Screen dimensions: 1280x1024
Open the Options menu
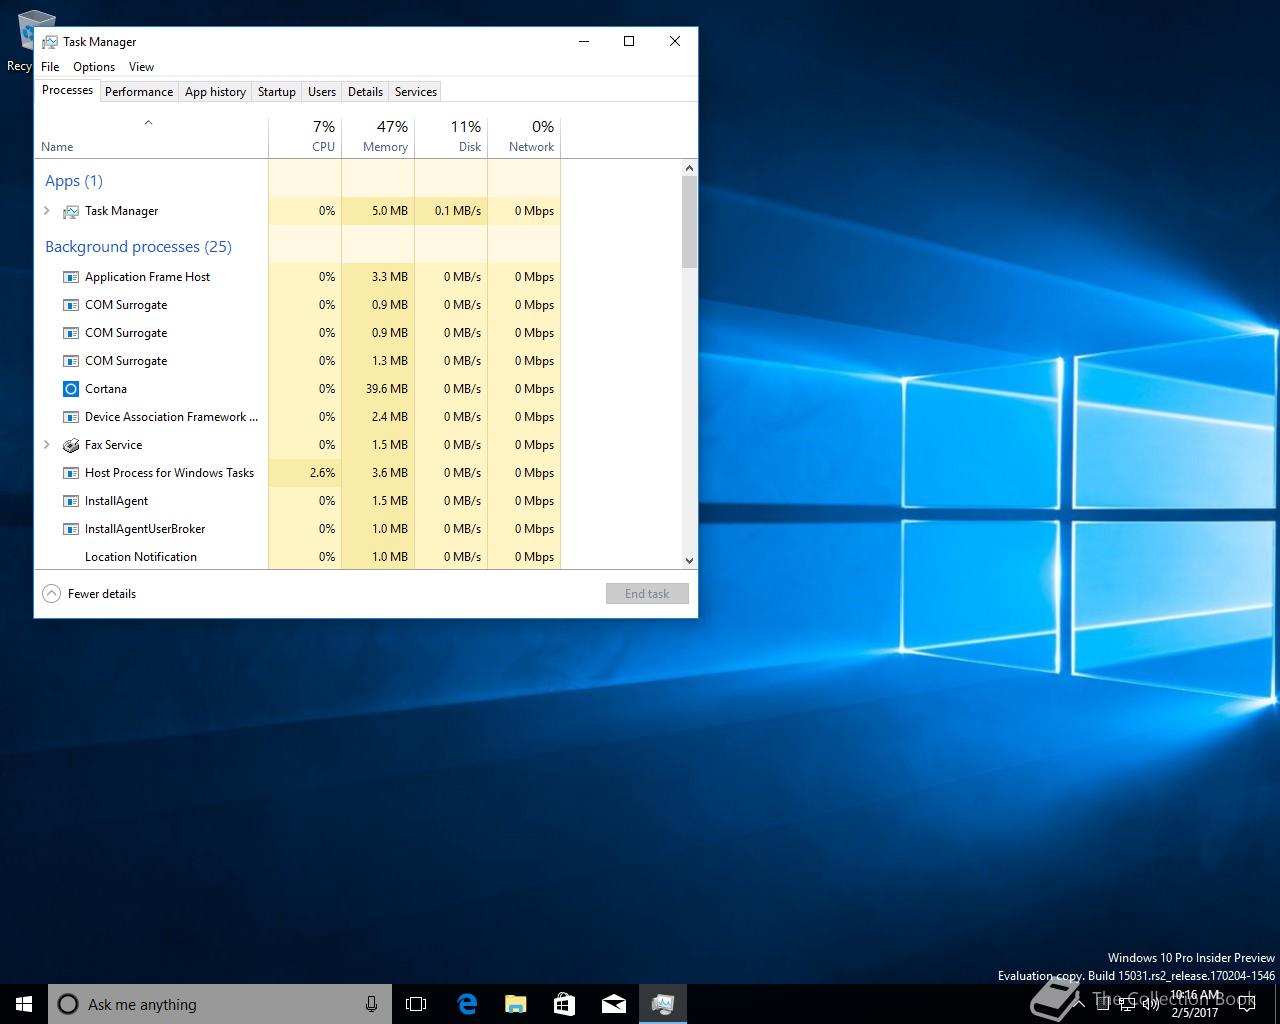(94, 67)
